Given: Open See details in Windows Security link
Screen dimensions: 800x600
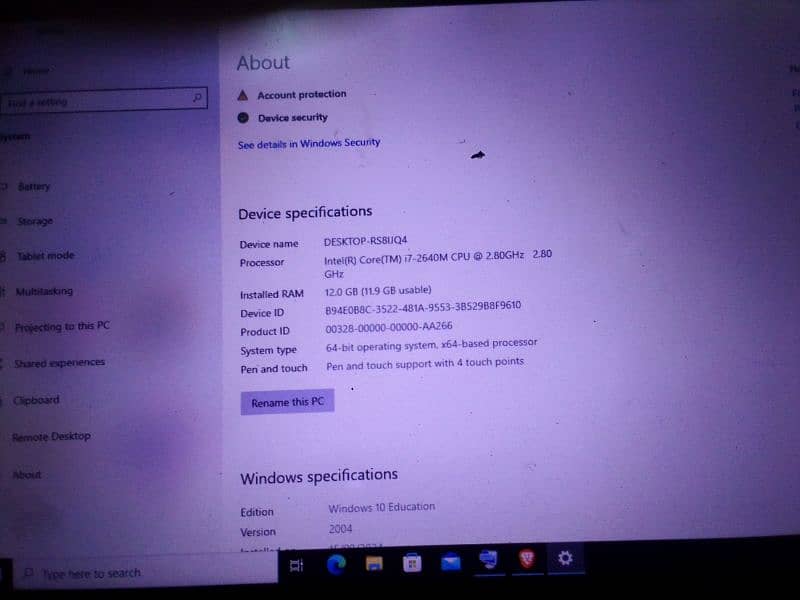Looking at the screenshot, I should (x=309, y=144).
